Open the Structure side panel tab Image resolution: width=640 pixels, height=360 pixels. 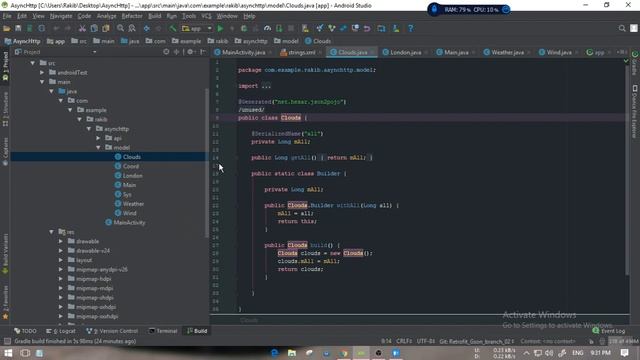[x=5, y=109]
